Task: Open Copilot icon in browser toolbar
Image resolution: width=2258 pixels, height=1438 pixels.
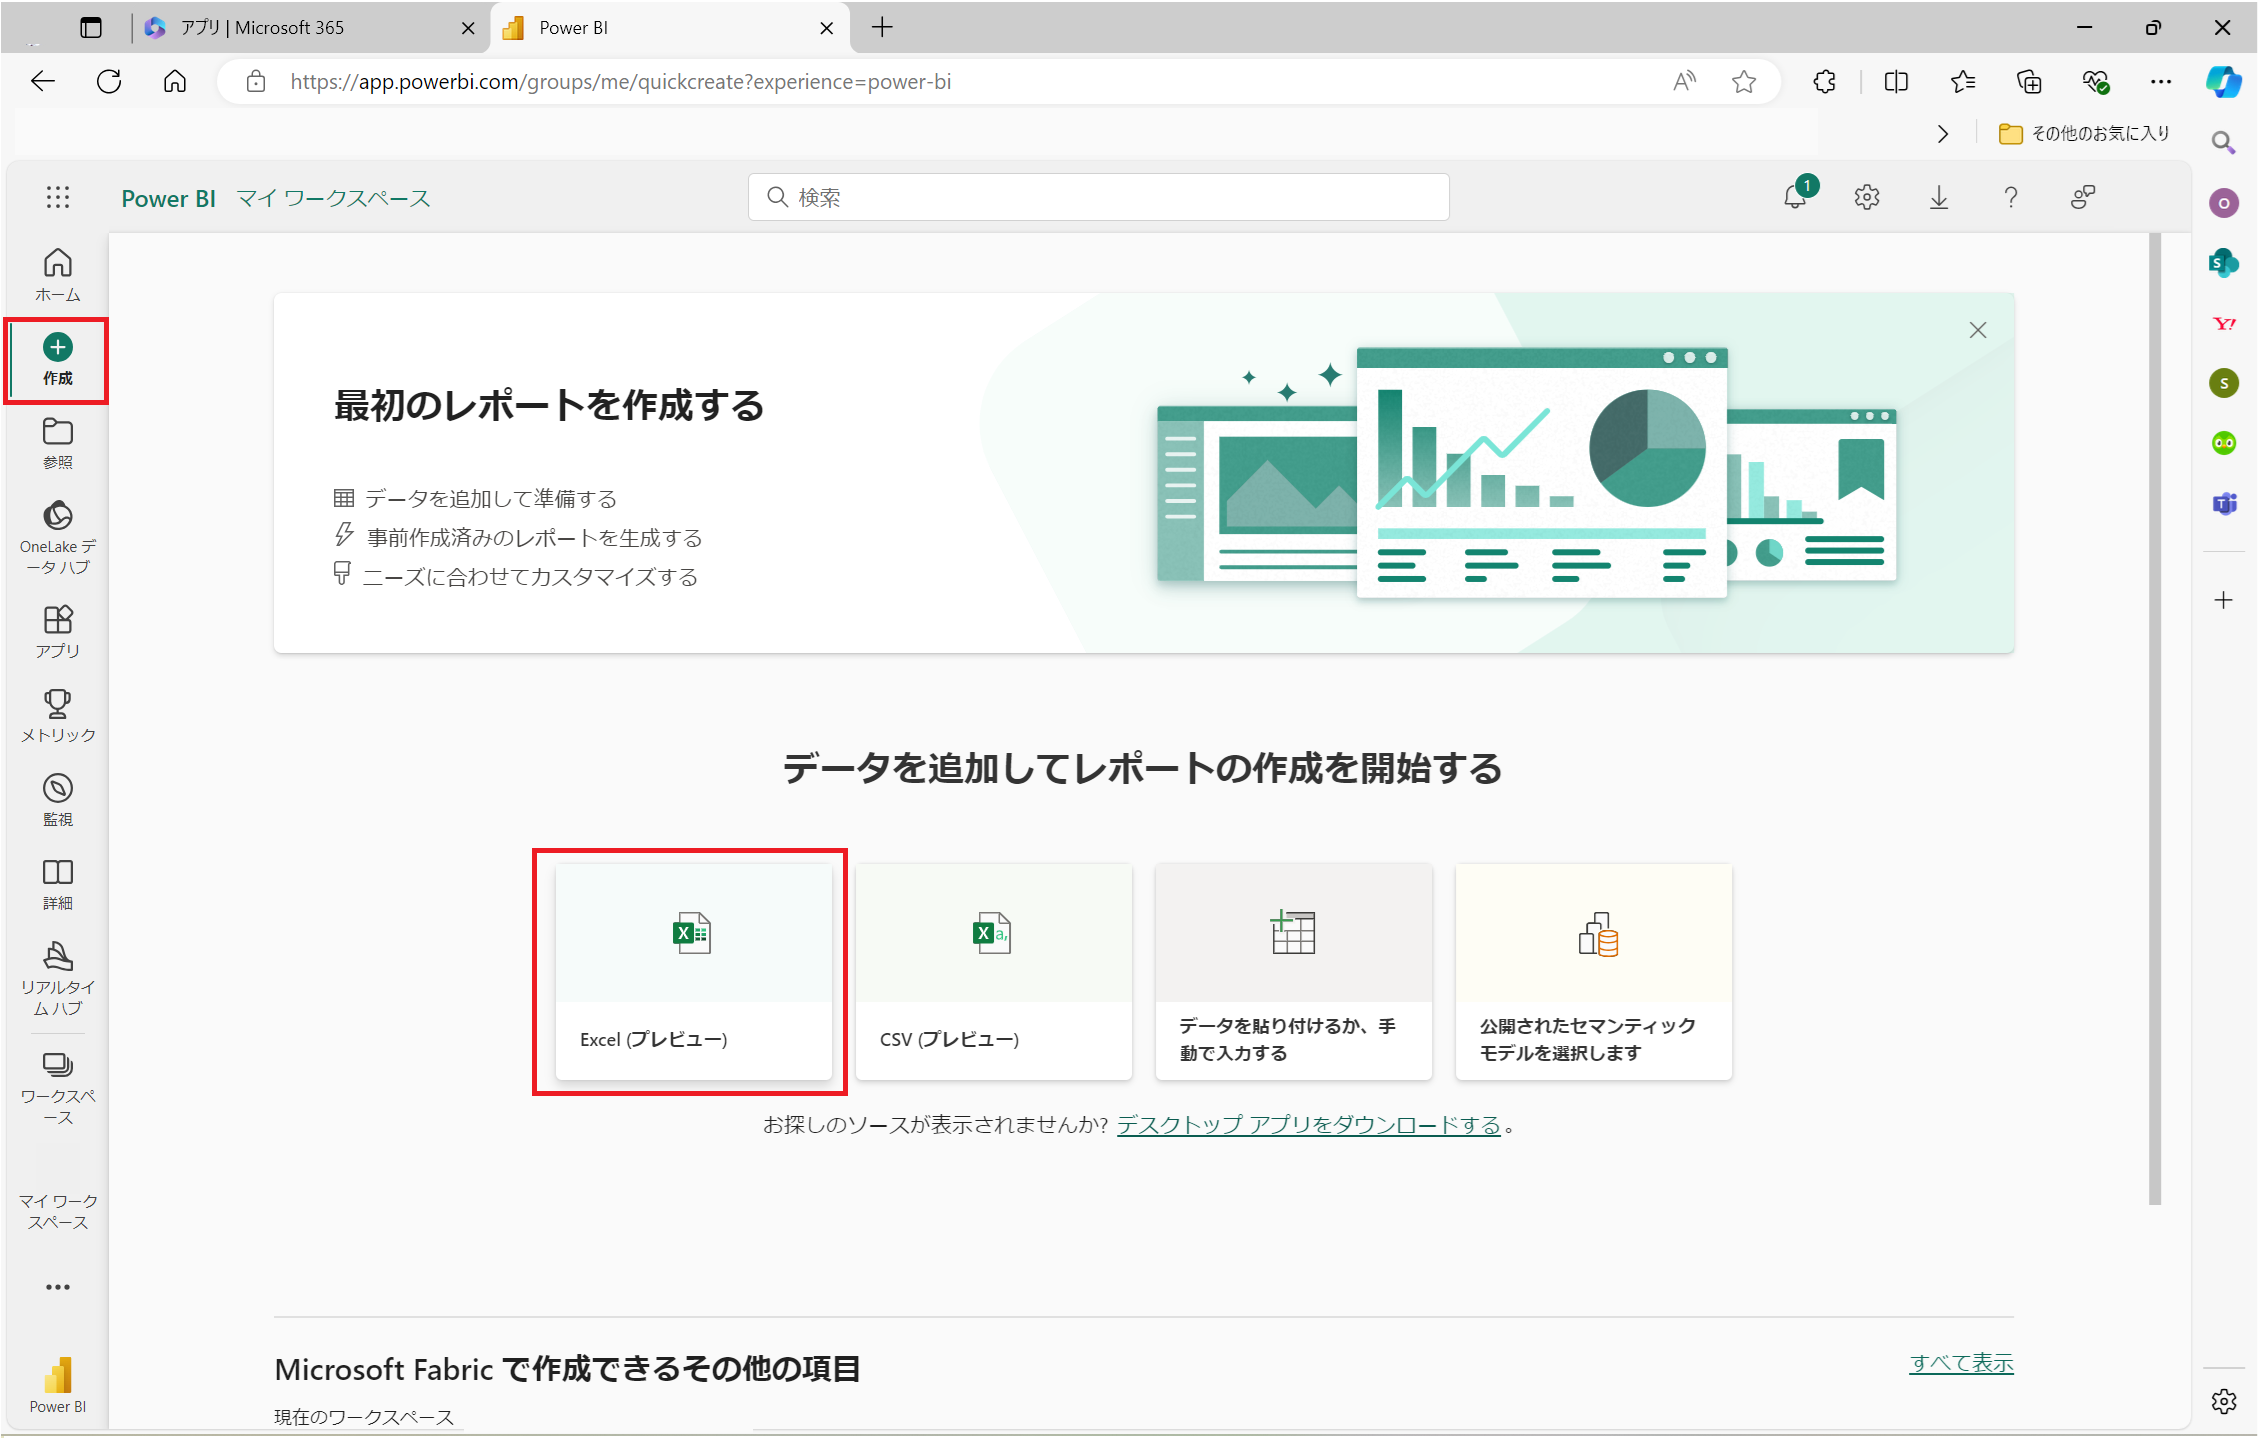Action: point(2223,82)
